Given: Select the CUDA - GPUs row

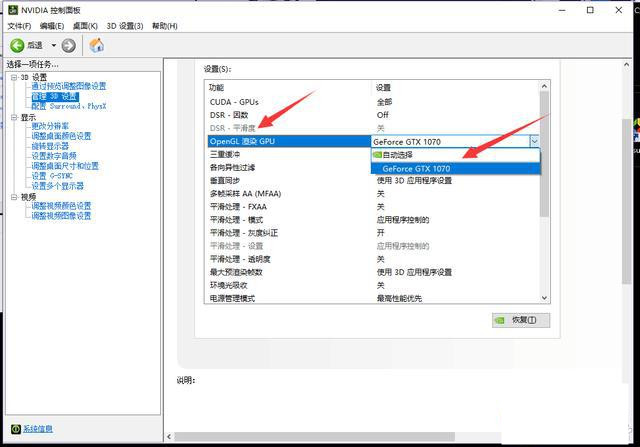Looking at the screenshot, I should 373,102.
